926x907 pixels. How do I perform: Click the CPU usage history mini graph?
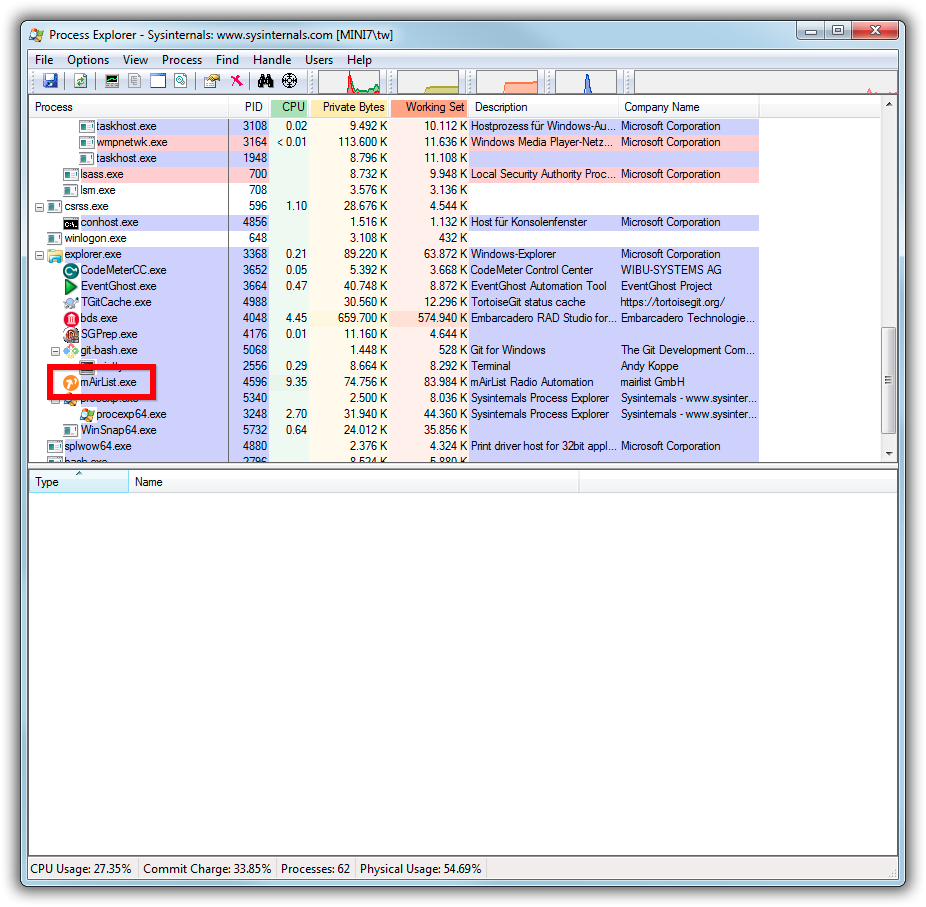(349, 82)
